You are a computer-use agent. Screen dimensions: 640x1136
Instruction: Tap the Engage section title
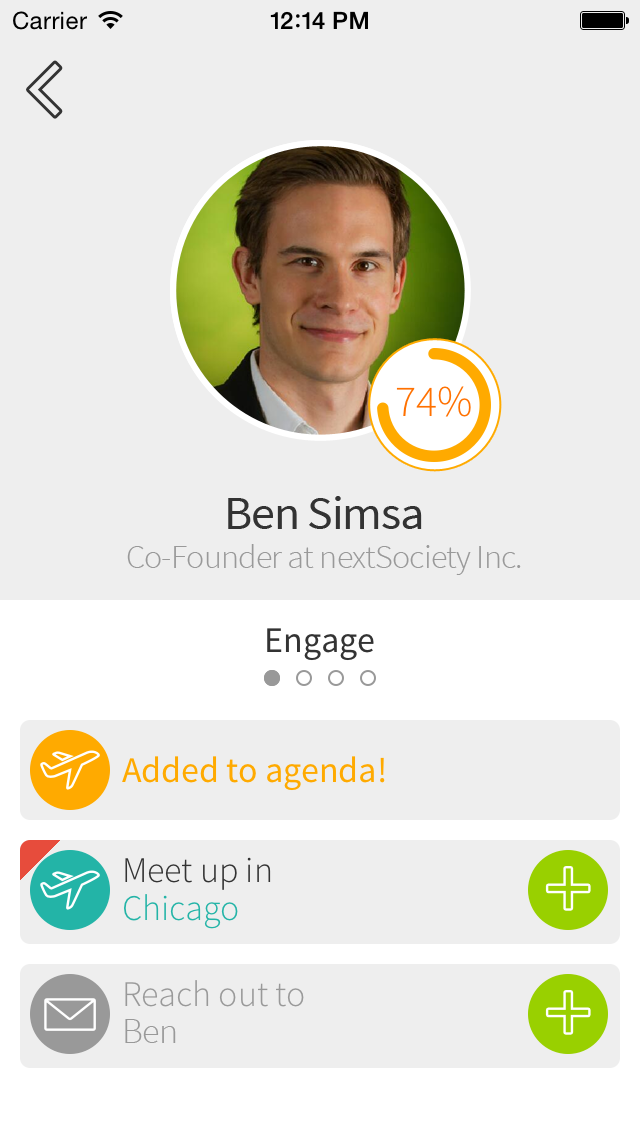tap(320, 640)
